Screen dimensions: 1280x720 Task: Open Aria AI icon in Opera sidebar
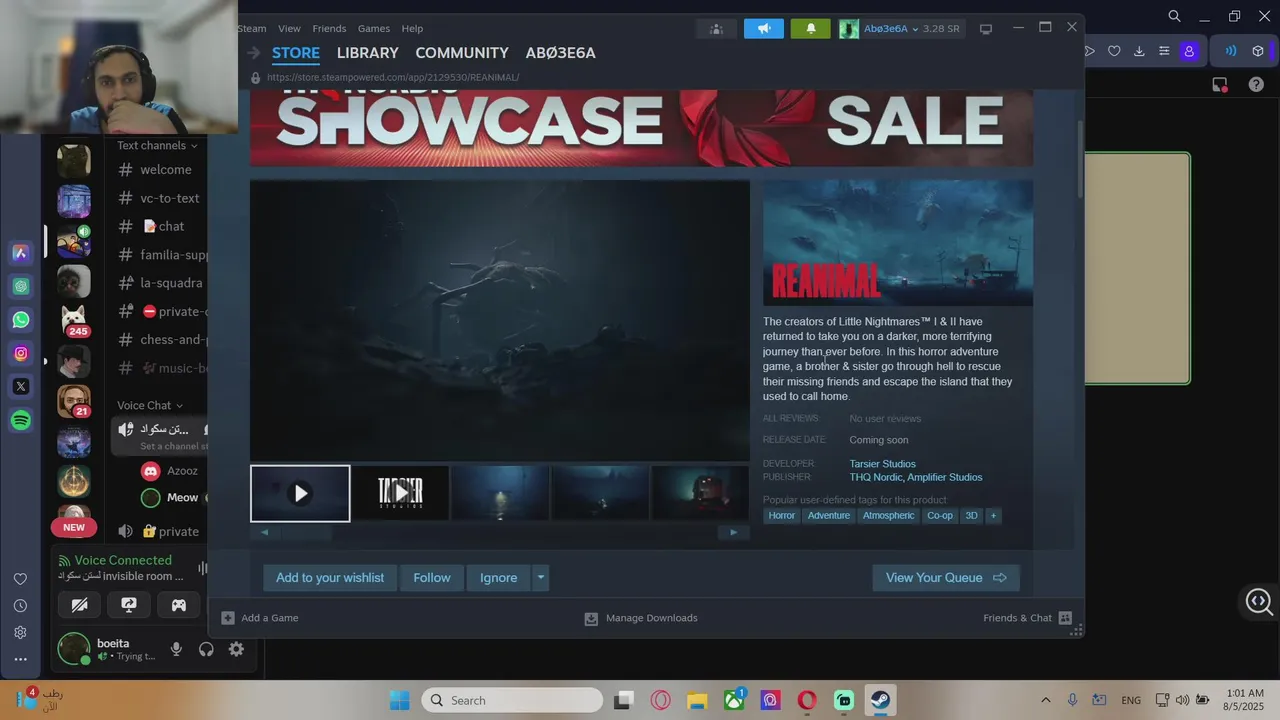click(20, 253)
